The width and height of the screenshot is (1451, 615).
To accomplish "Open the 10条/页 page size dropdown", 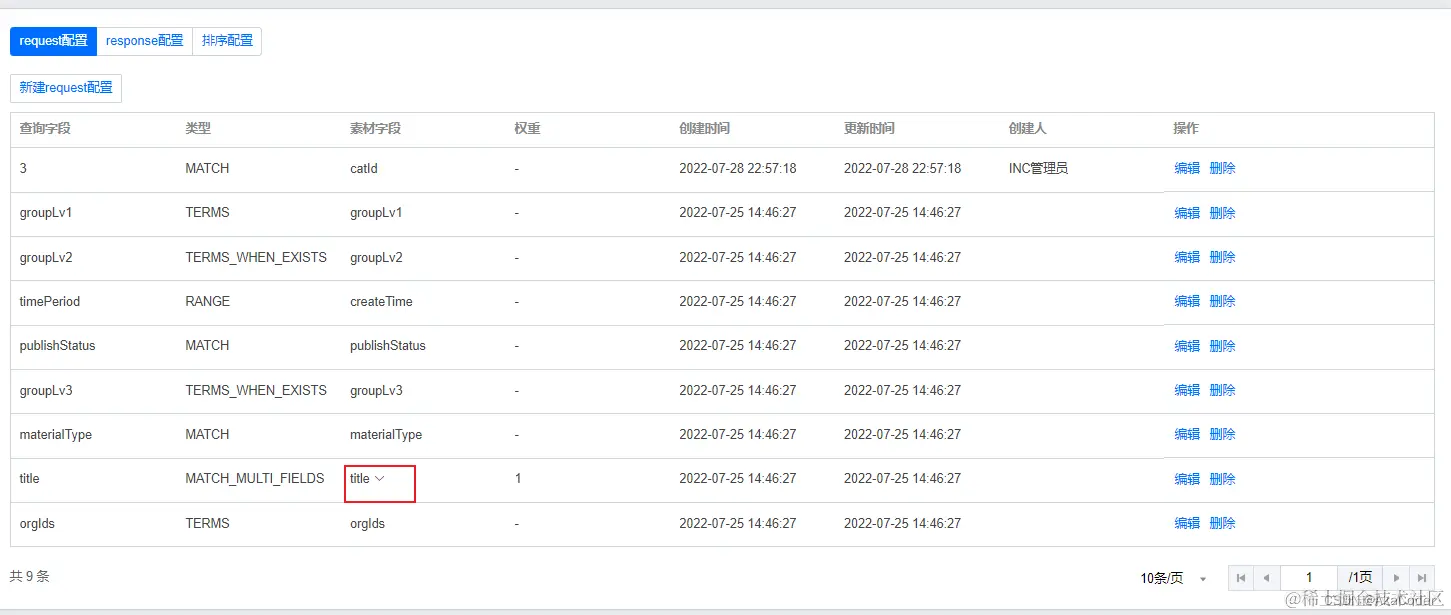I will click(x=1174, y=578).
